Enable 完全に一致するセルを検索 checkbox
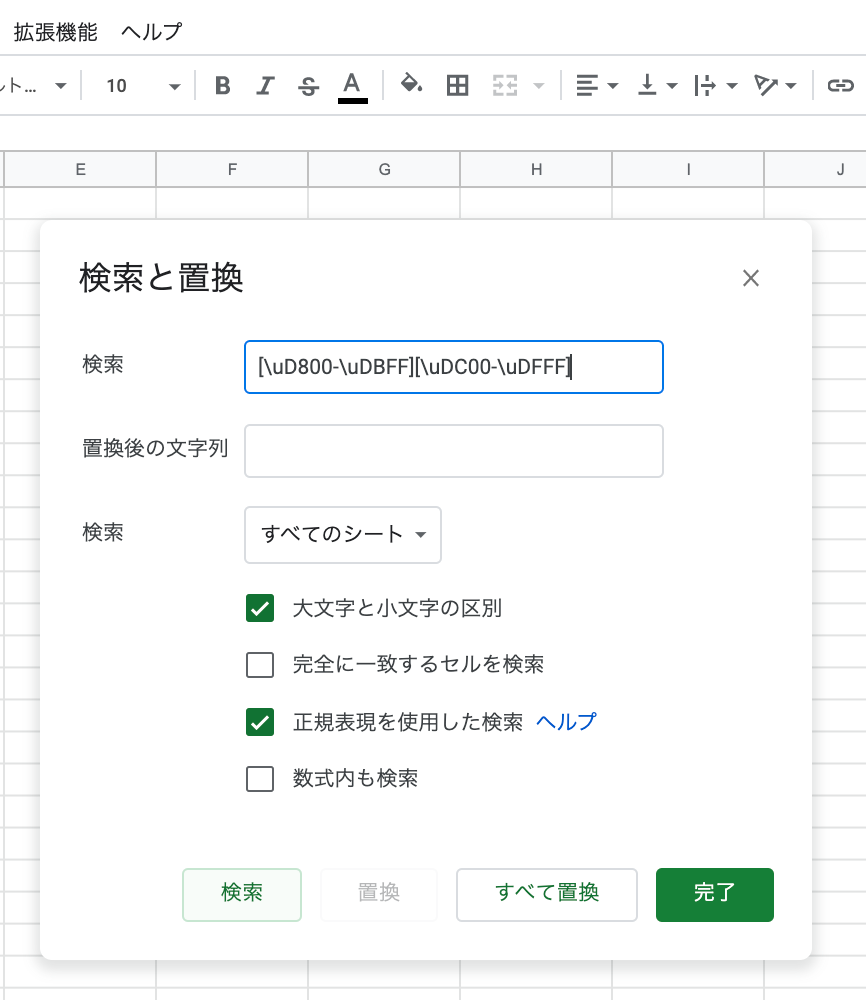The height and width of the screenshot is (1000, 866). (260, 665)
